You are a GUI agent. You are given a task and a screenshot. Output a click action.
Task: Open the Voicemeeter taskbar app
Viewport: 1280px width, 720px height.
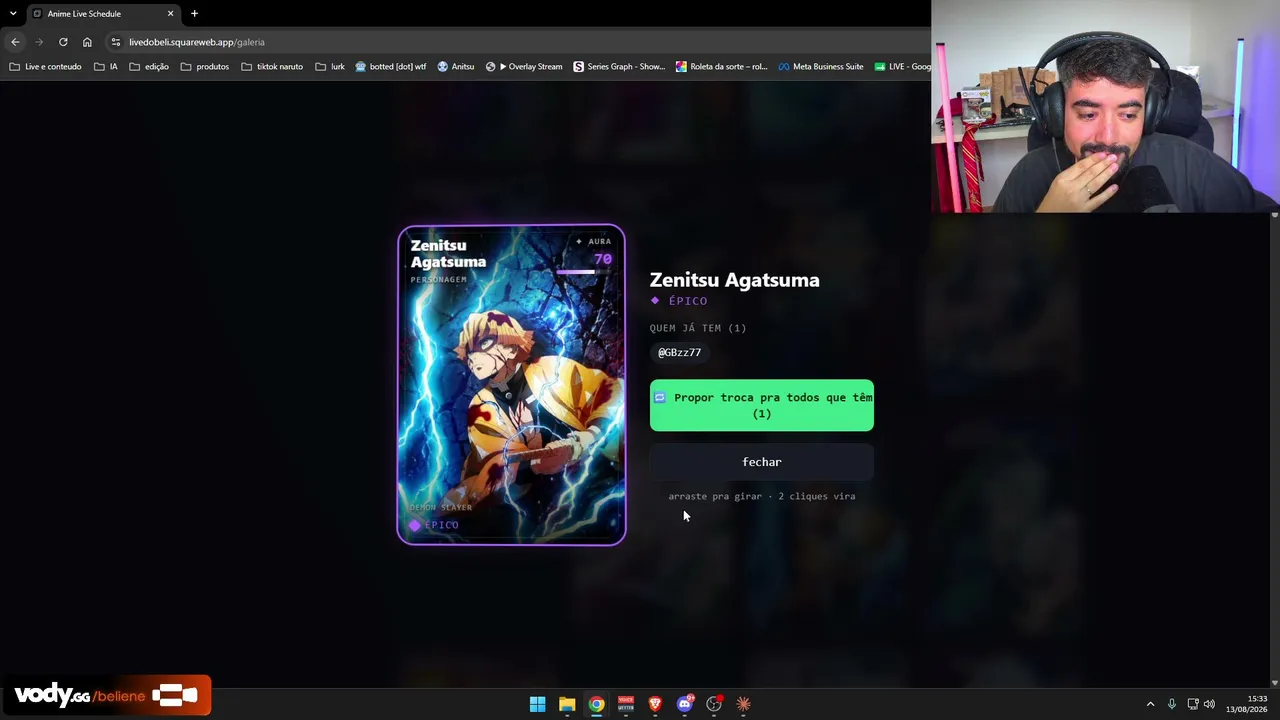tap(626, 704)
